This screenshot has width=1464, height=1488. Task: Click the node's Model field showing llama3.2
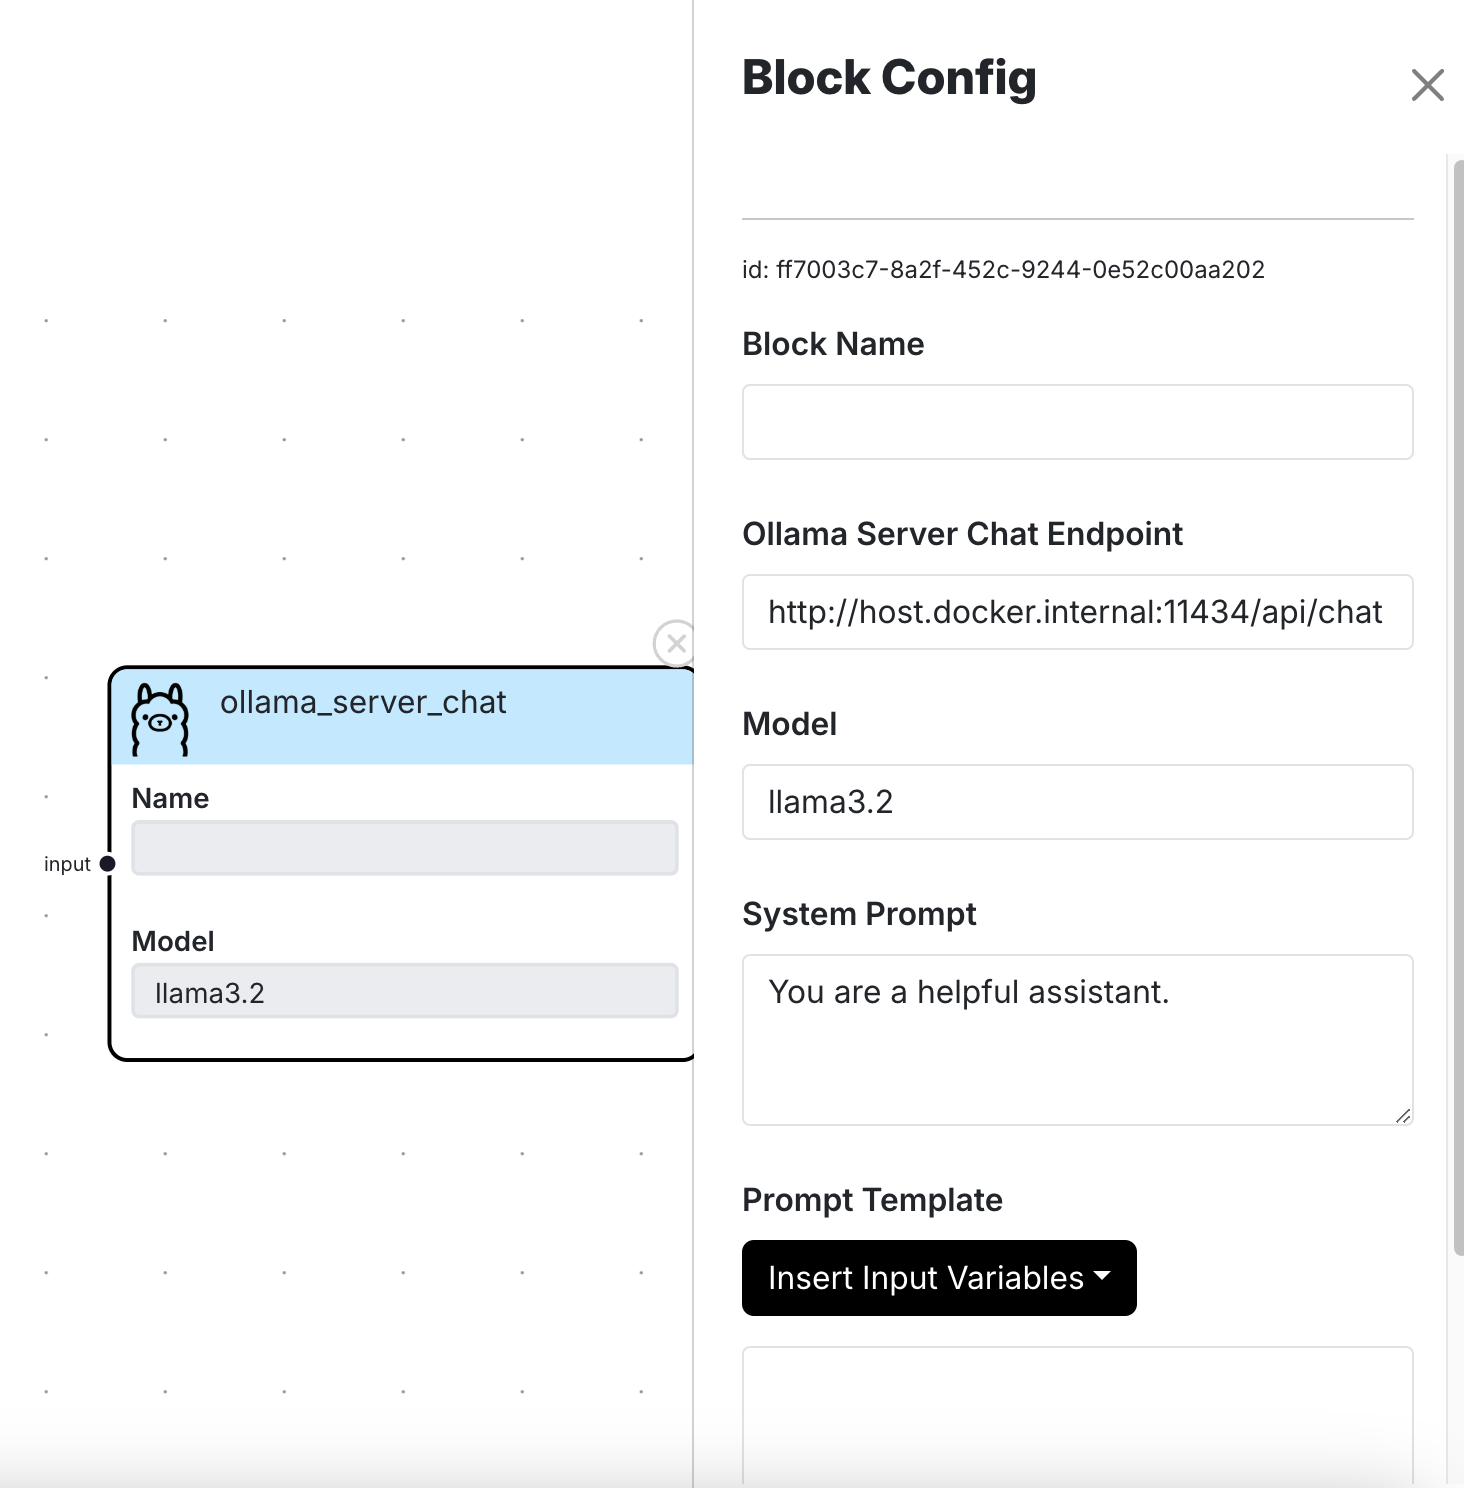pyautogui.click(x=404, y=992)
